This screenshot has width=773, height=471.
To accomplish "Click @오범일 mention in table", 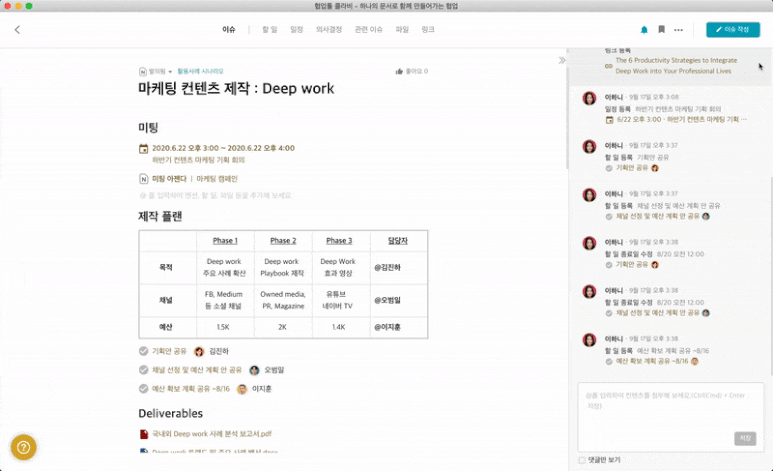I will (387, 300).
